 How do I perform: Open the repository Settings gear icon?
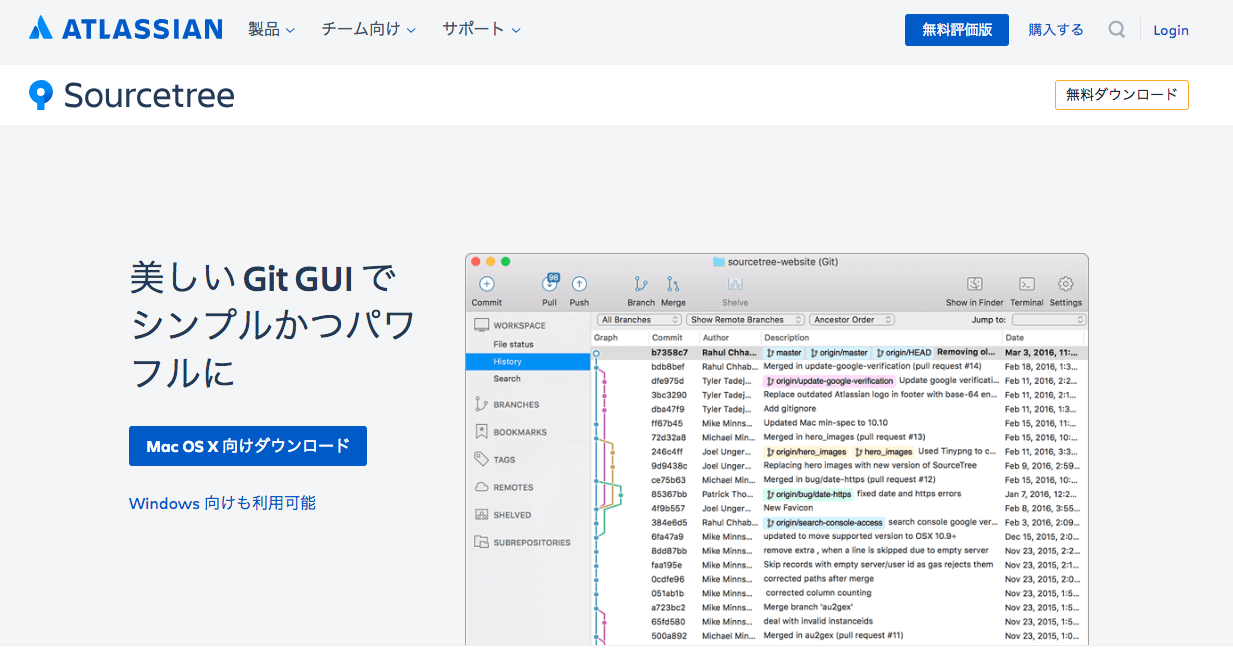point(1065,283)
